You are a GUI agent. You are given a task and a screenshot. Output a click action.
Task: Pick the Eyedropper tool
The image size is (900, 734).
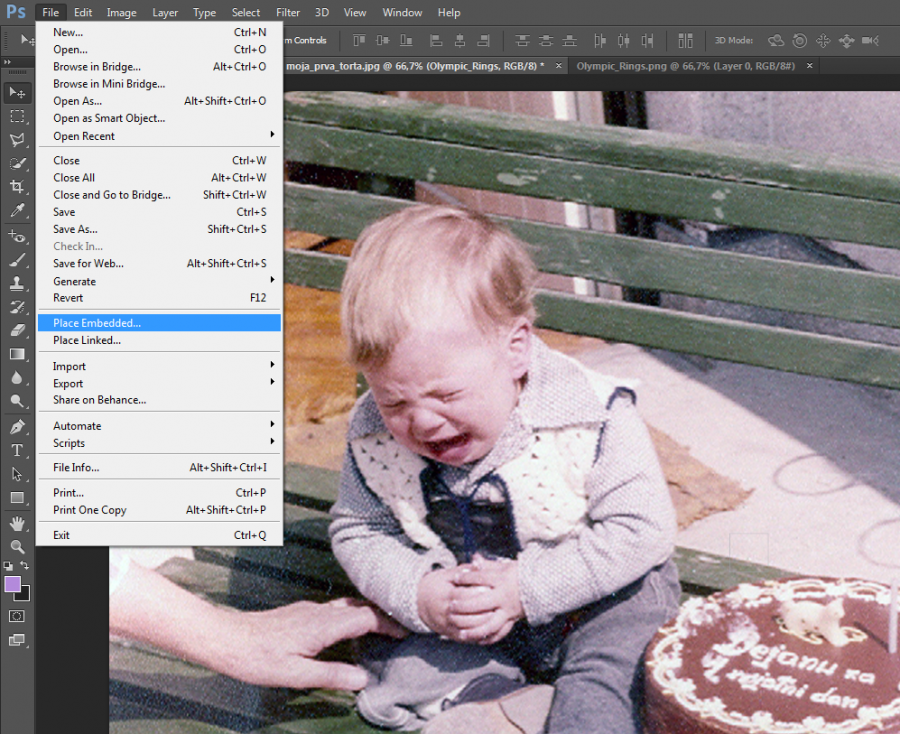[x=17, y=211]
